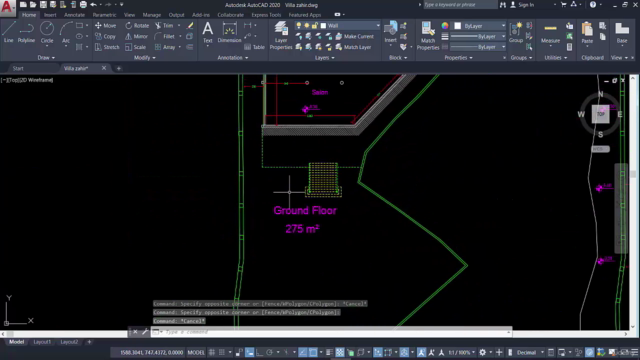Click the Measure utility
The image size is (640, 360).
550,33
